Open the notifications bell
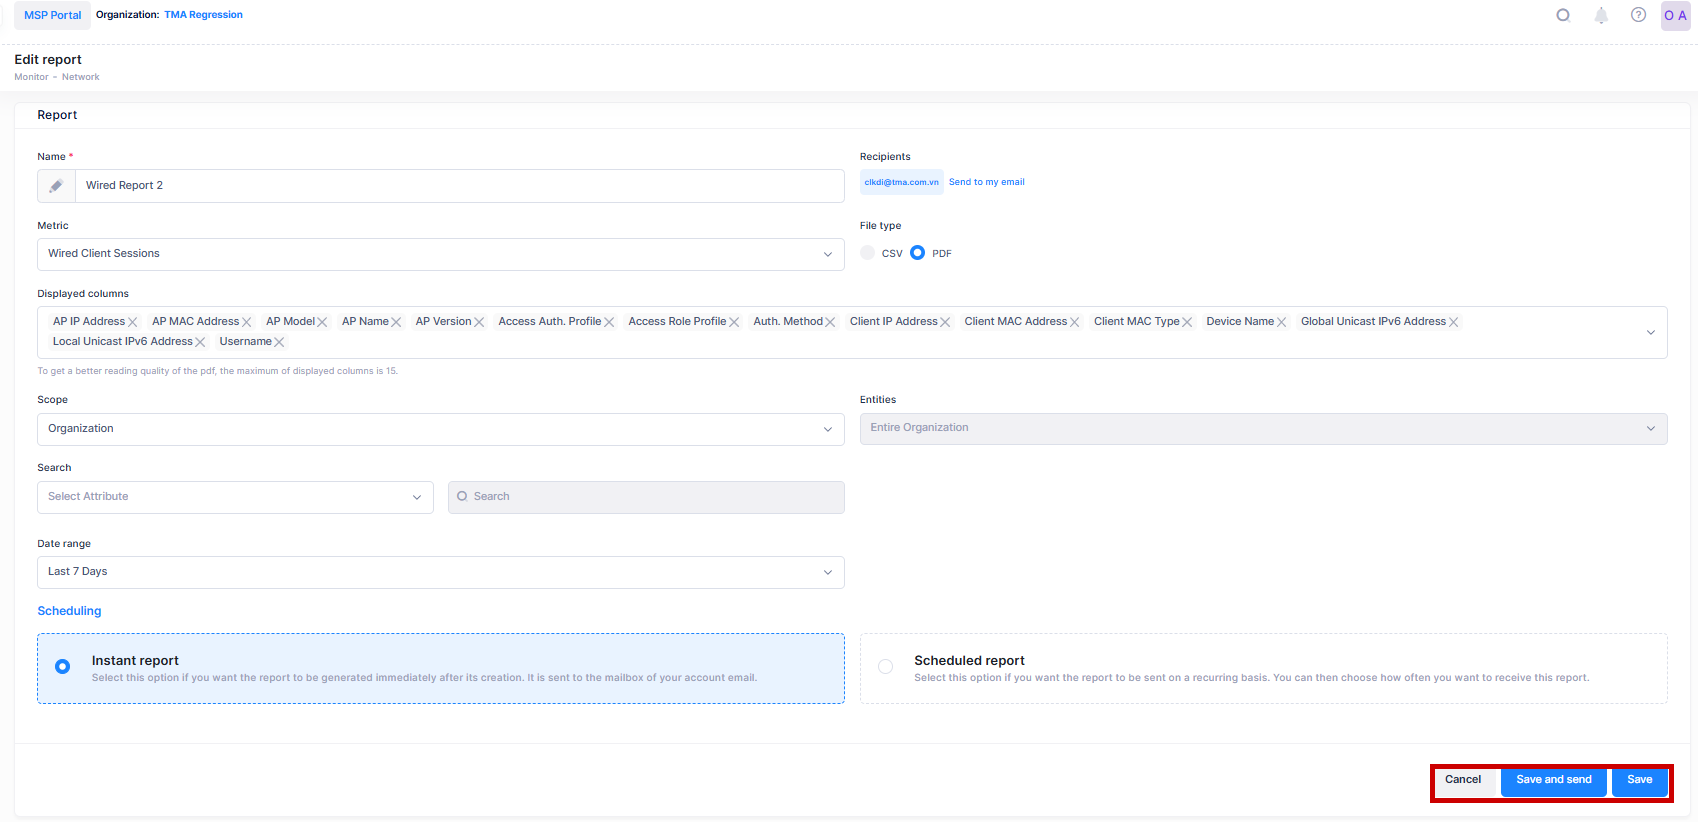1698x822 pixels. coord(1601,15)
